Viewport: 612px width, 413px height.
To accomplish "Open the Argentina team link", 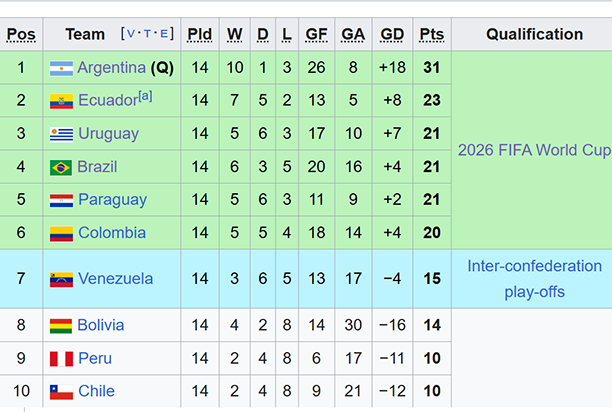I will [112, 68].
